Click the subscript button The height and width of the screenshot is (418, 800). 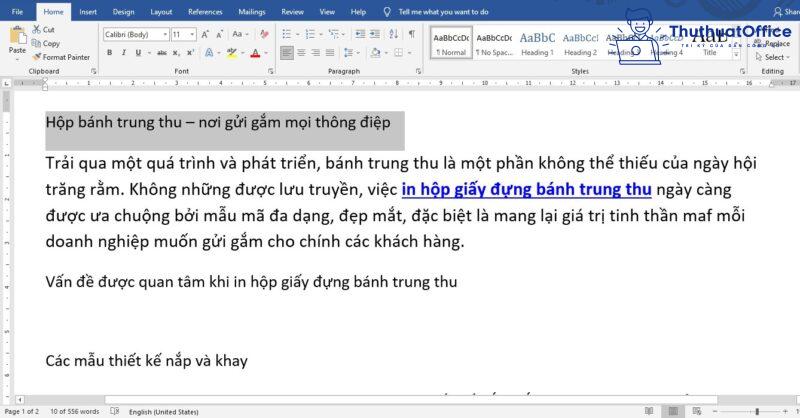[x=176, y=53]
